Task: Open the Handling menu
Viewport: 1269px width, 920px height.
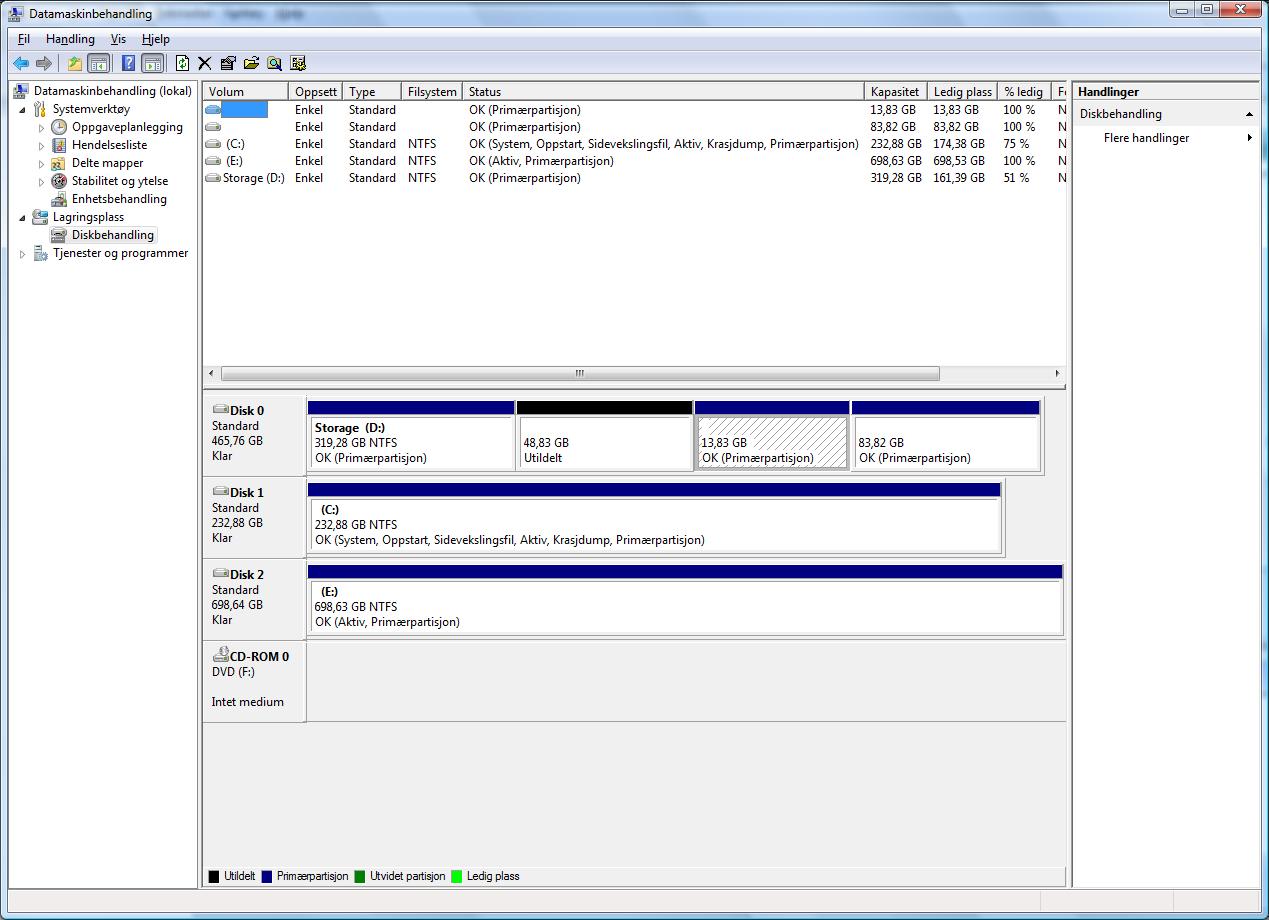Action: coord(70,39)
